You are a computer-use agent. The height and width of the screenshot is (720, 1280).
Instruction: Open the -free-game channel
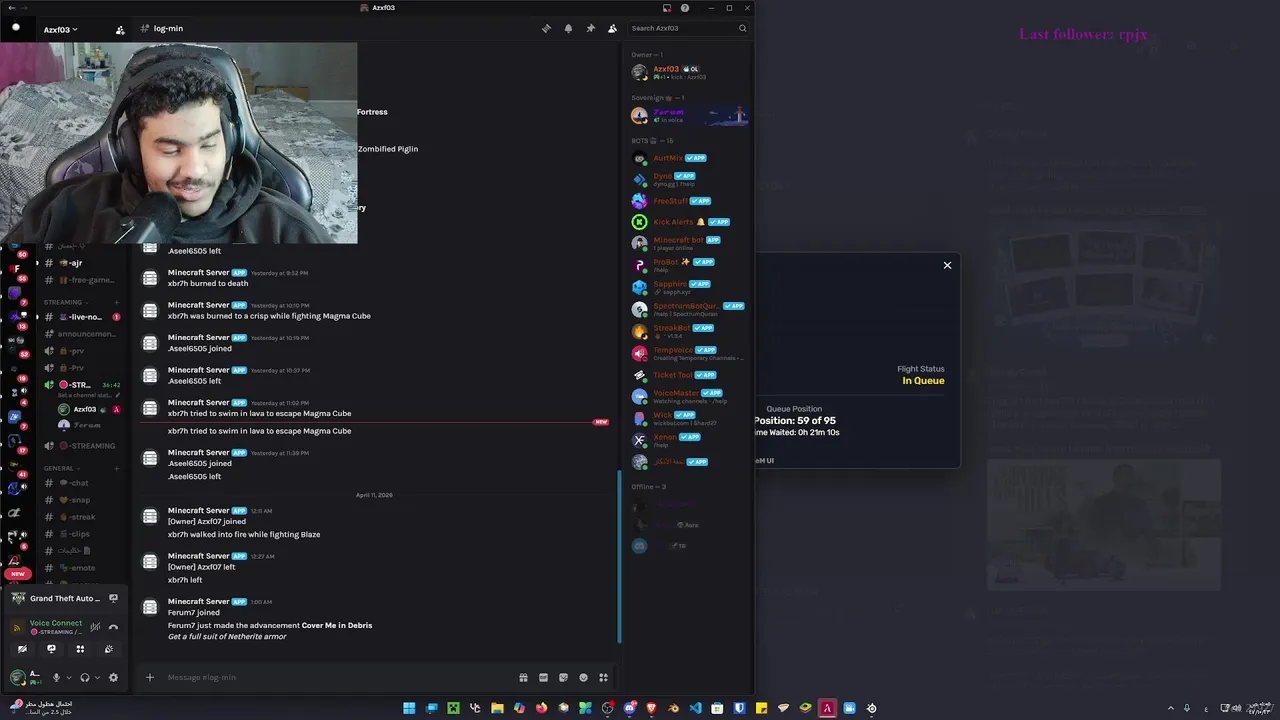[x=82, y=280]
